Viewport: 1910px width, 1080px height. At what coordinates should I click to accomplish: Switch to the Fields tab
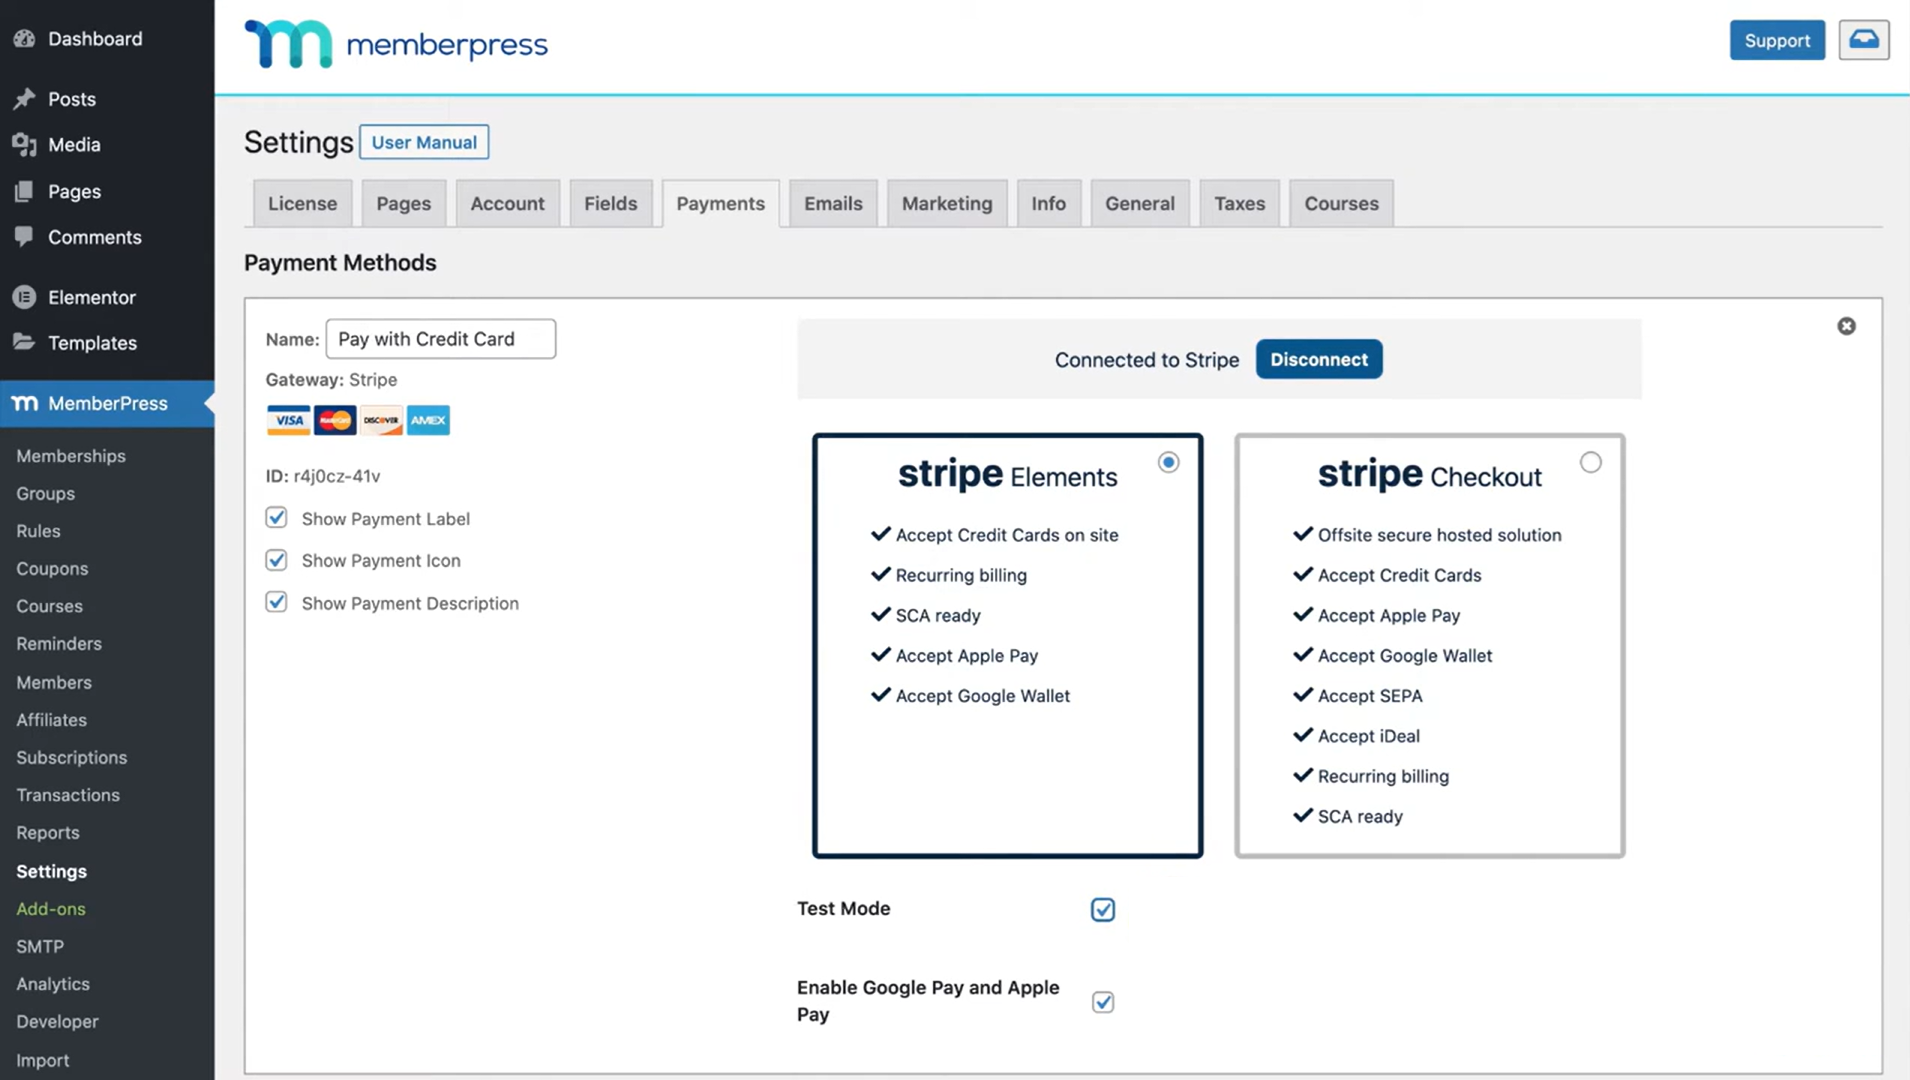pyautogui.click(x=611, y=203)
